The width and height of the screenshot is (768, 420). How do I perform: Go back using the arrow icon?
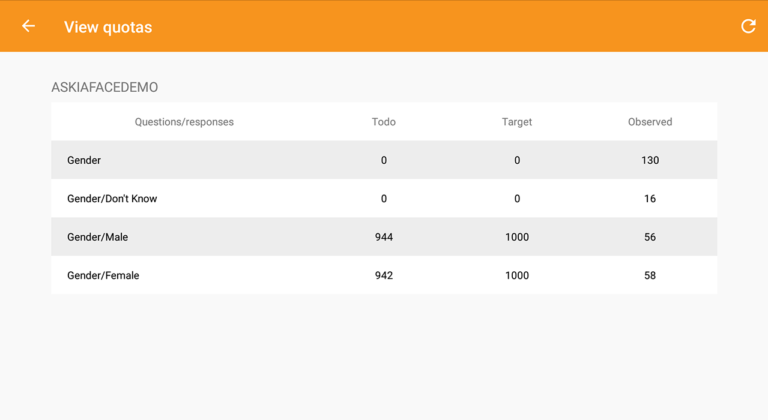pos(28,26)
